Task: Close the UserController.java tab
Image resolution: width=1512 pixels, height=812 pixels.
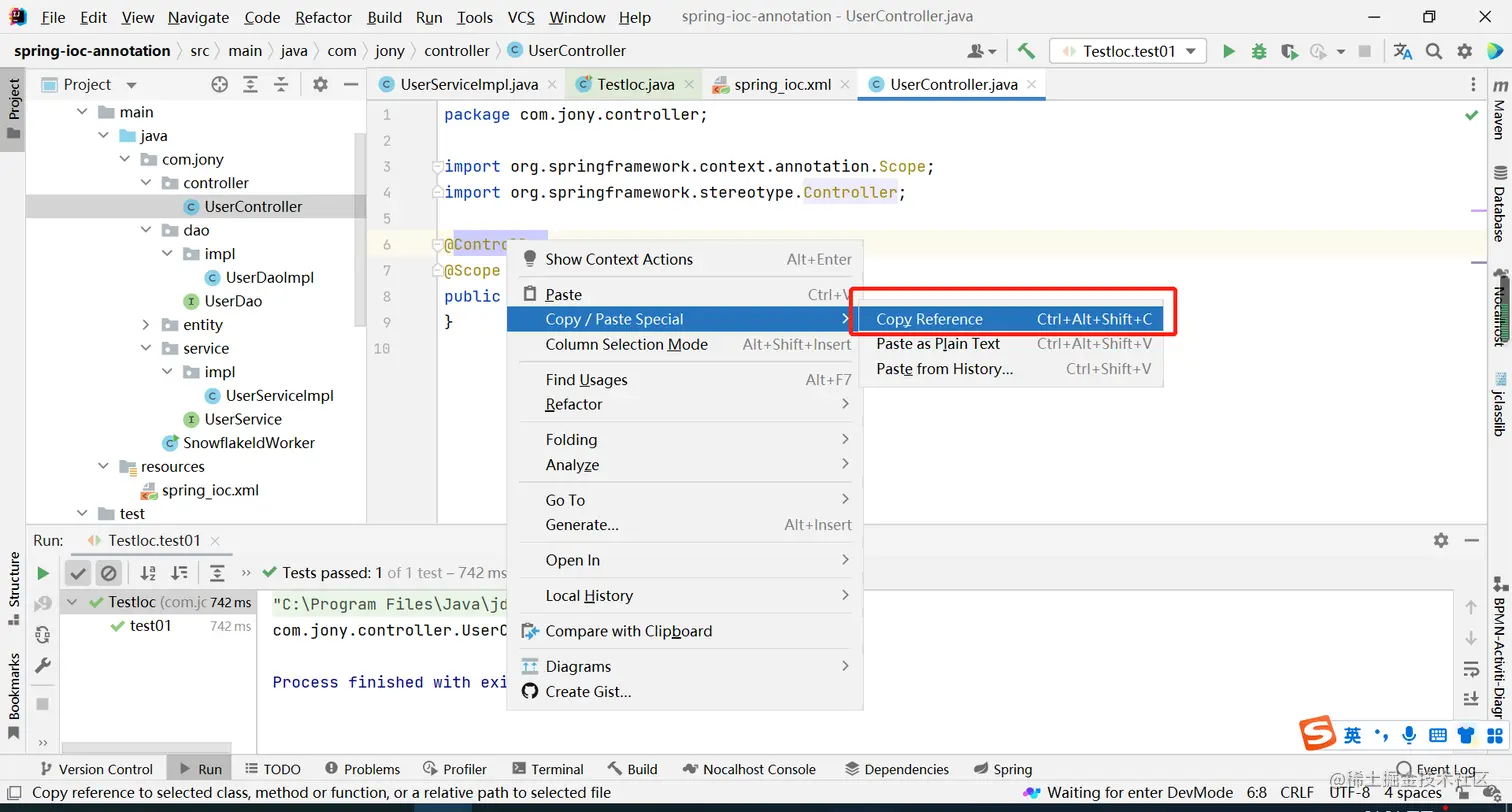Action: [x=1030, y=85]
